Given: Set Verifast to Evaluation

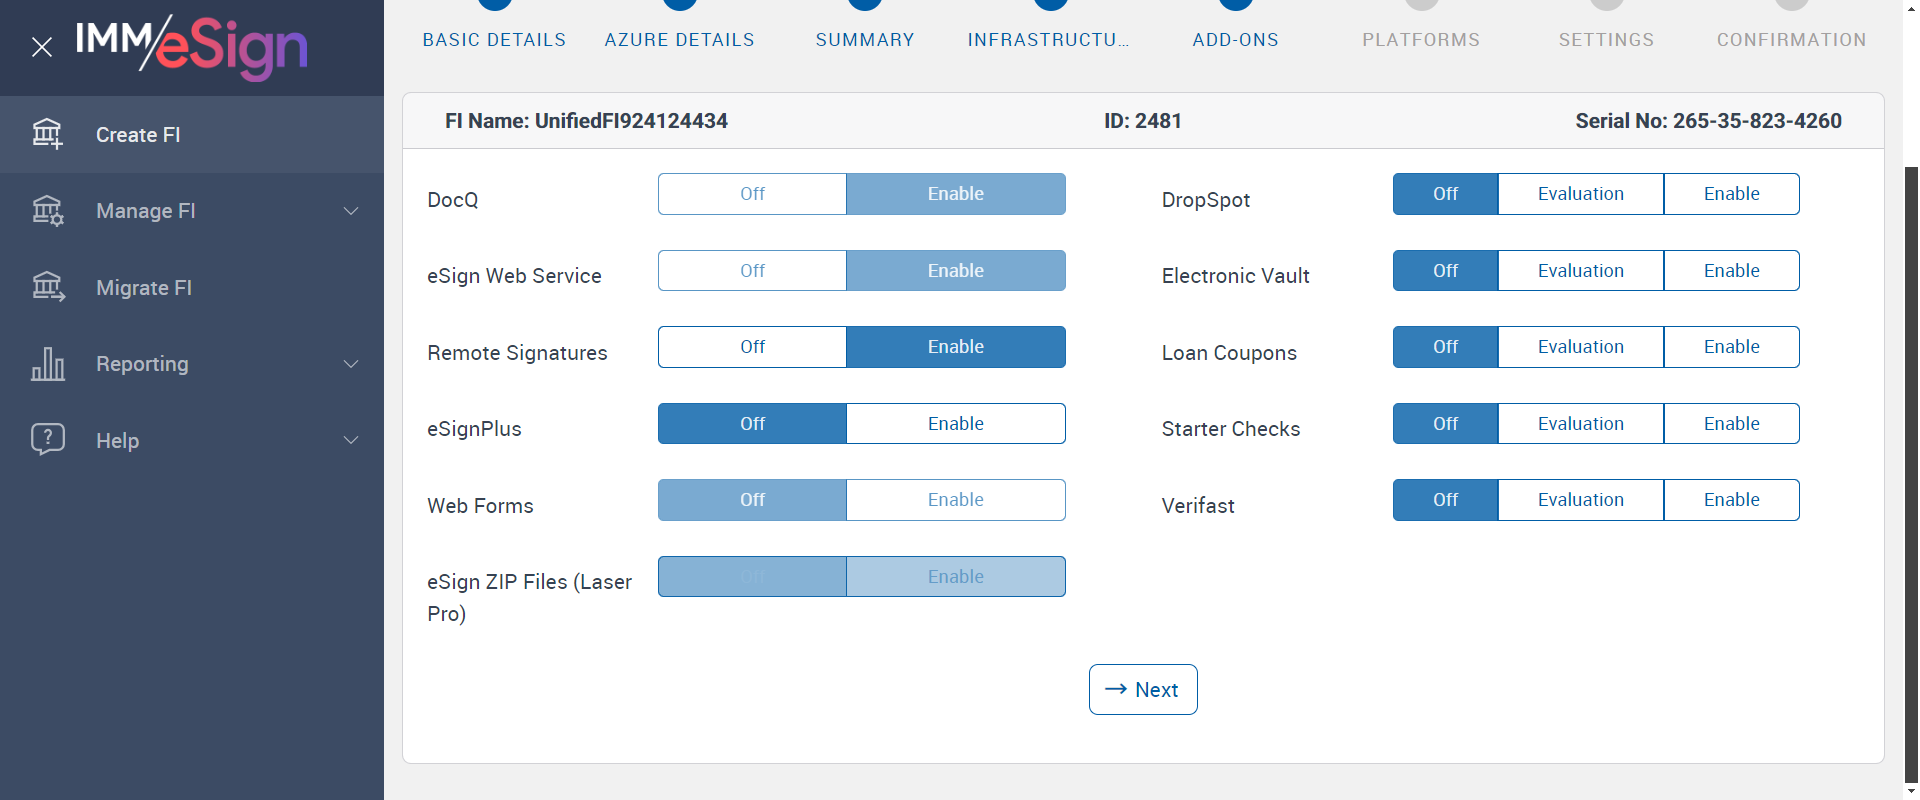Looking at the screenshot, I should pos(1581,500).
